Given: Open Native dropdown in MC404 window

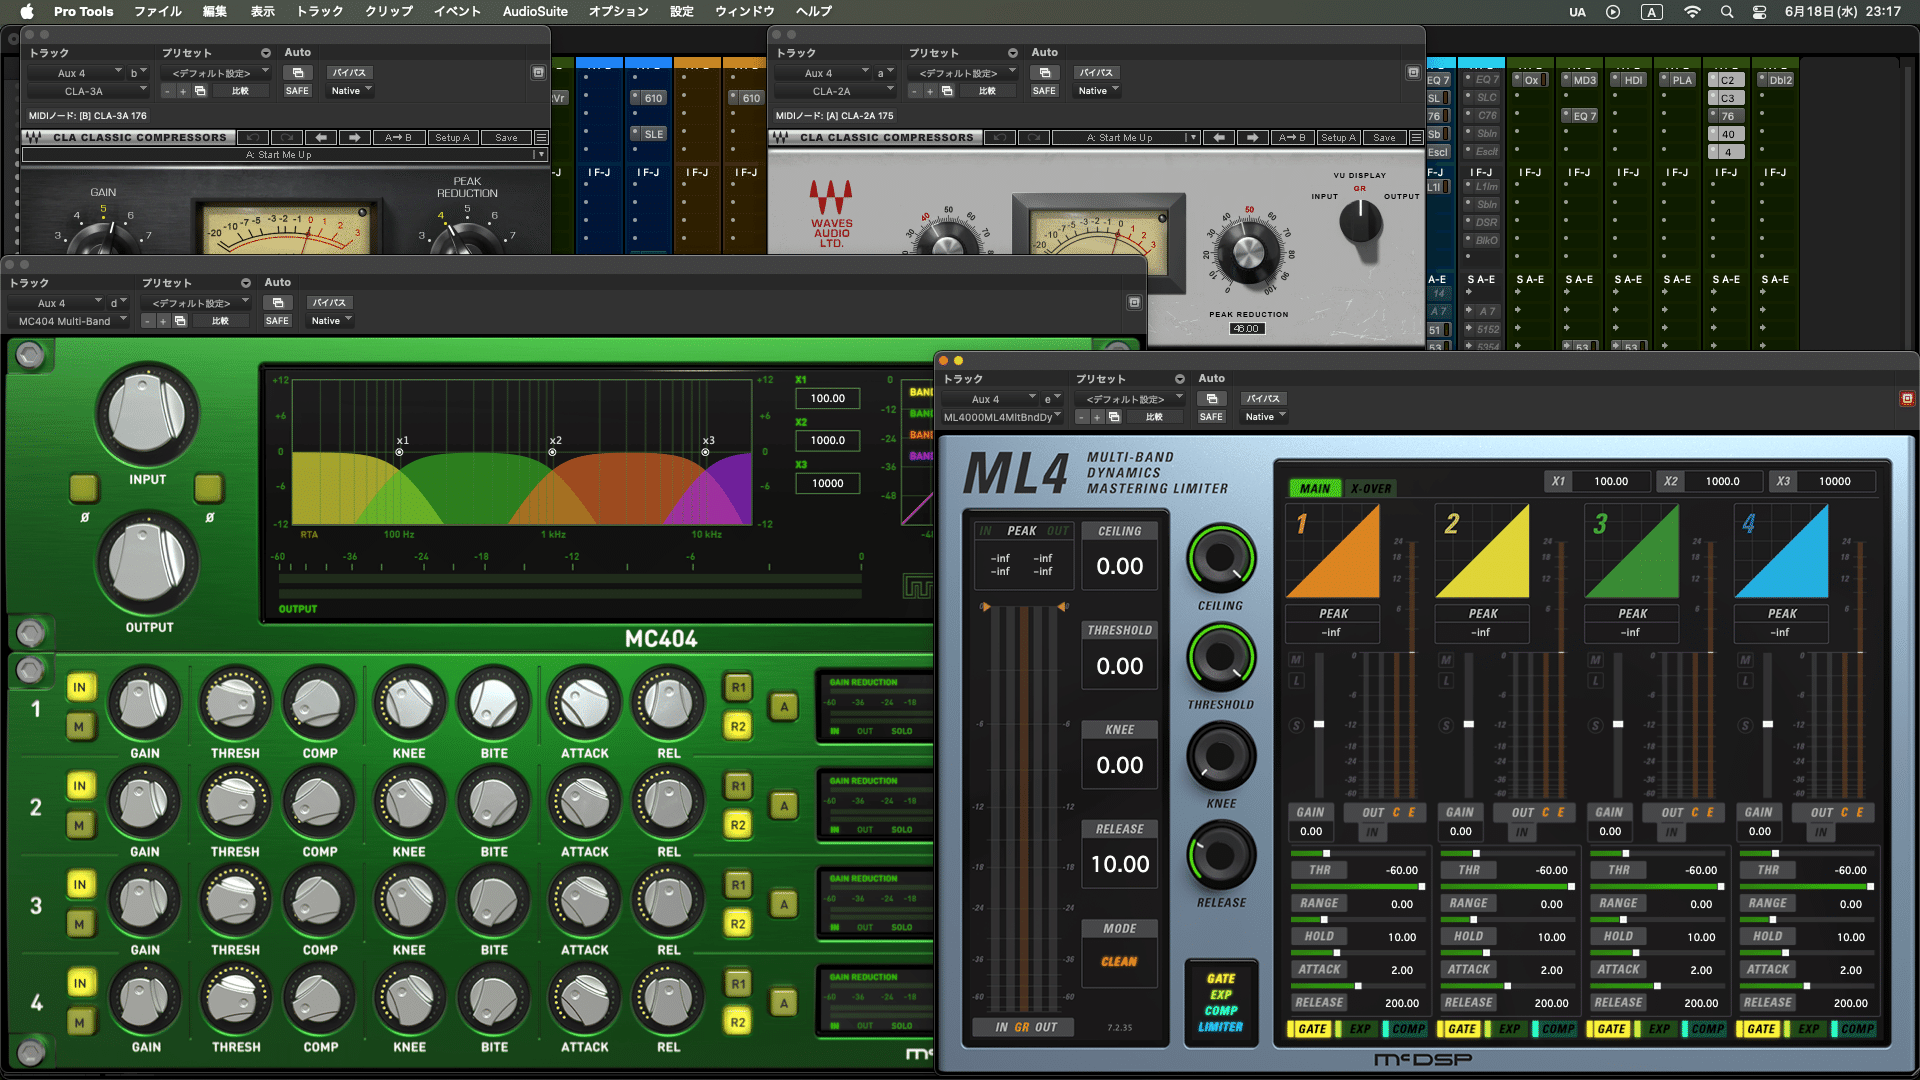Looking at the screenshot, I should [331, 321].
